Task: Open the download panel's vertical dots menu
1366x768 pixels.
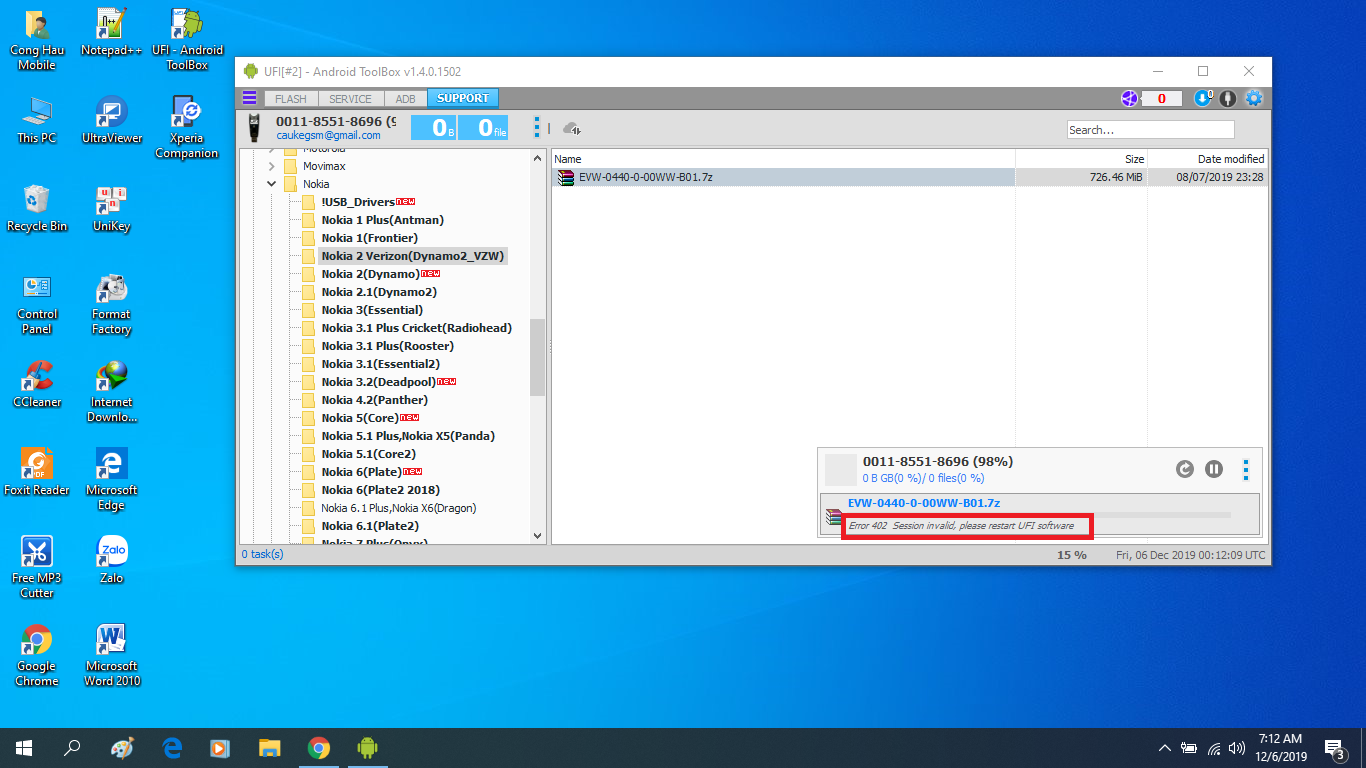Action: coord(1246,468)
